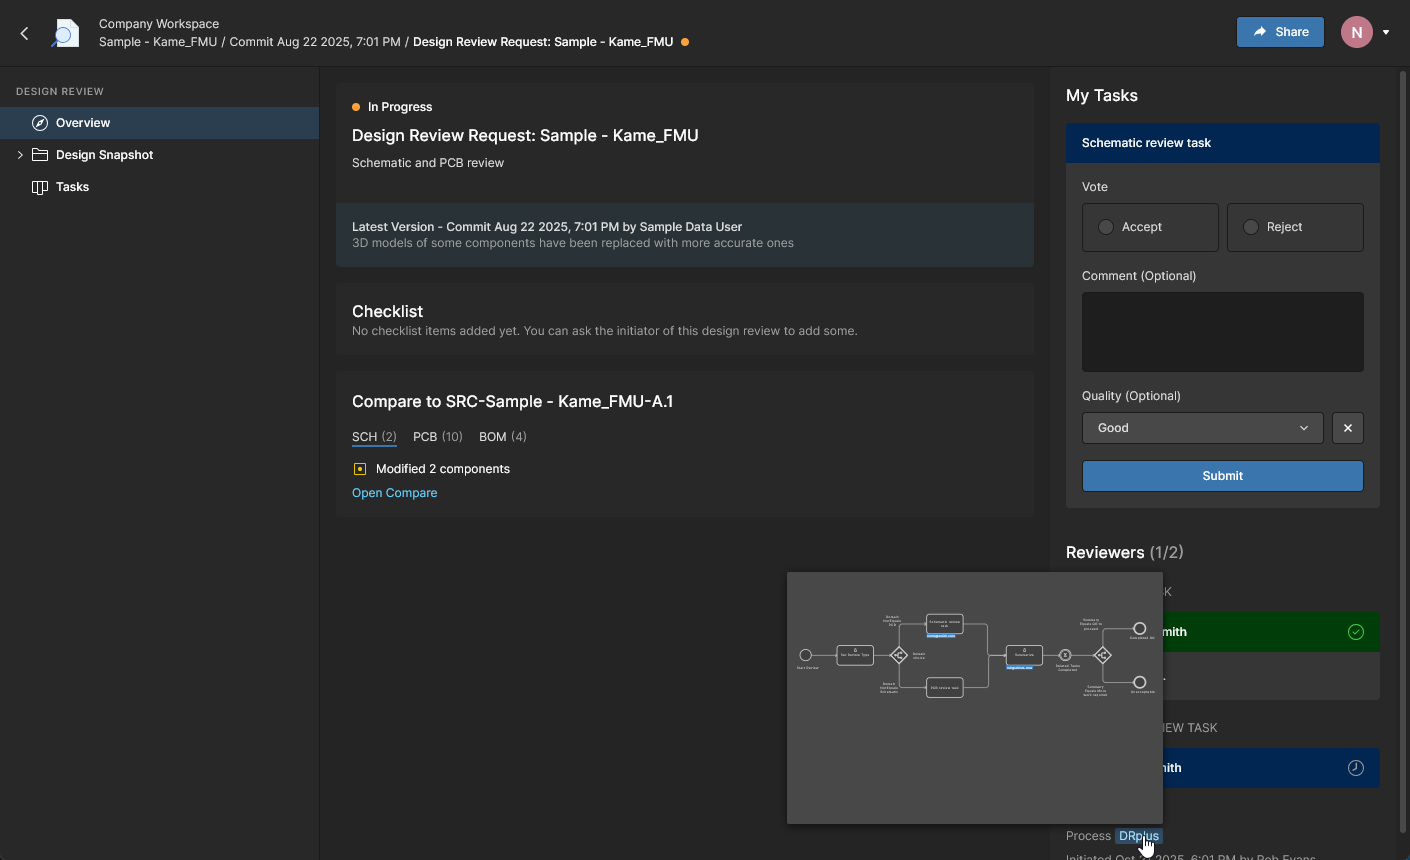Open the Open Compare link

coord(394,493)
